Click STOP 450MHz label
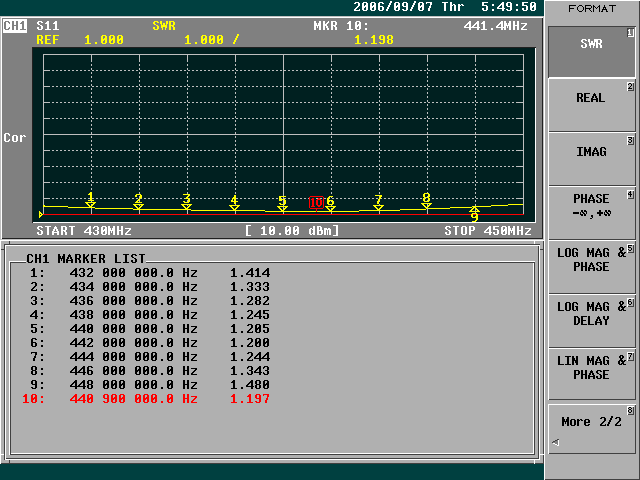Viewport: 640px width, 480px height. (x=488, y=231)
